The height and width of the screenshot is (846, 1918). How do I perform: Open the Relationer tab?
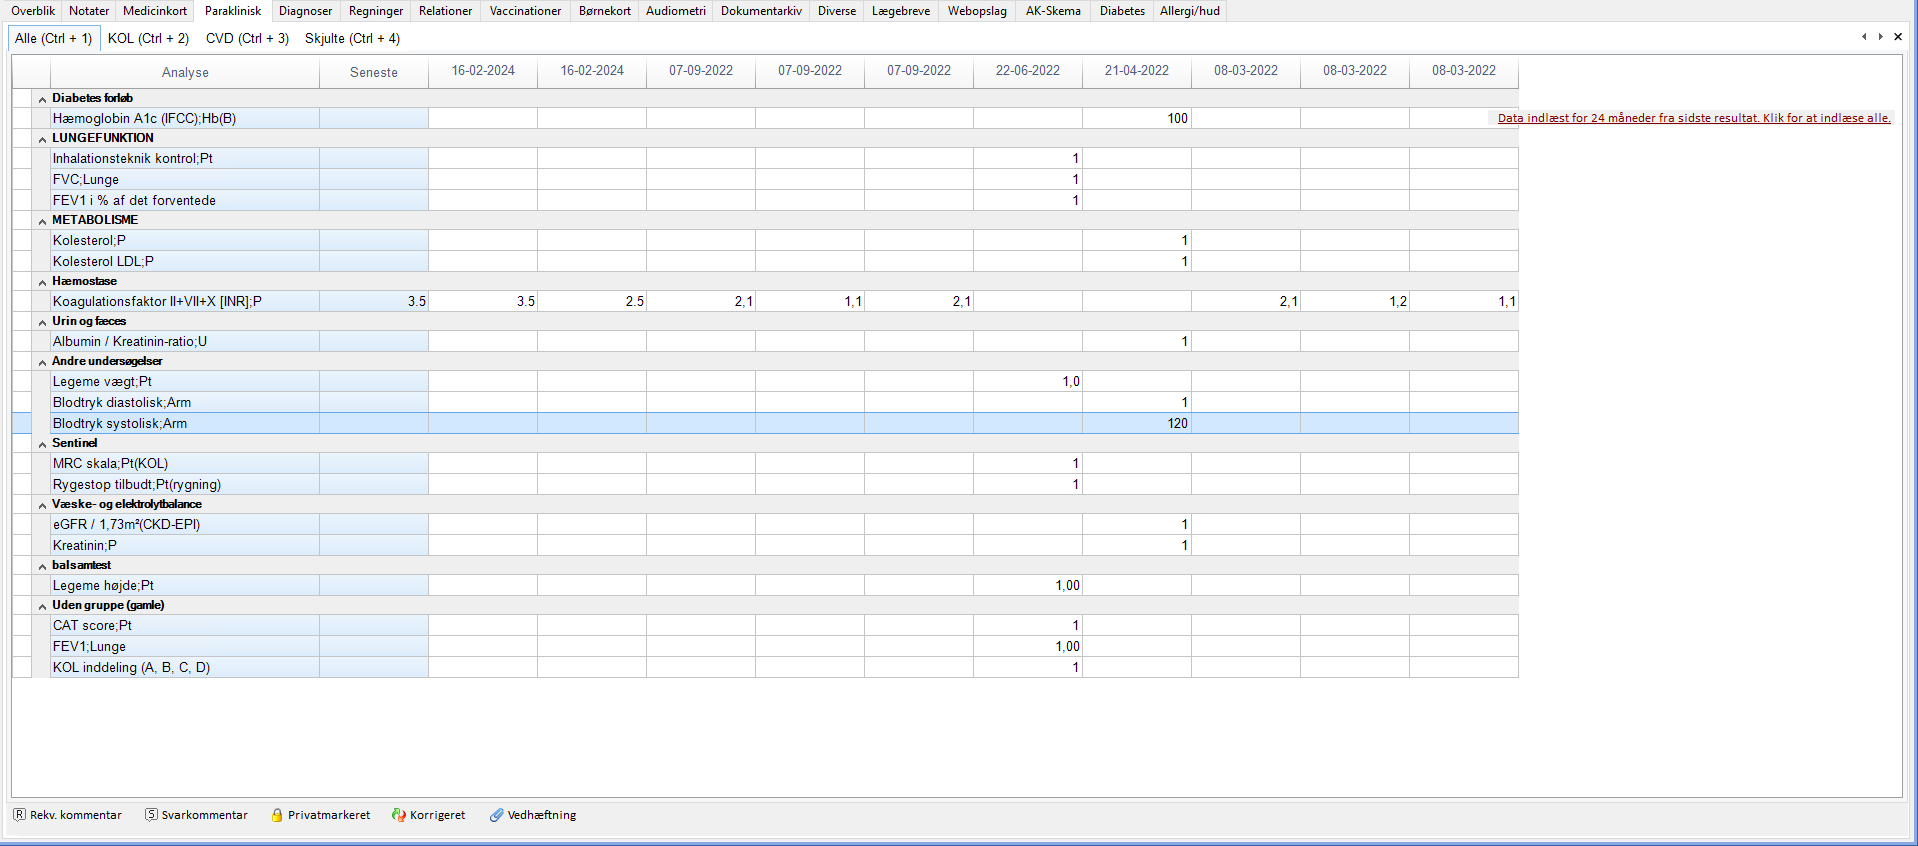445,11
